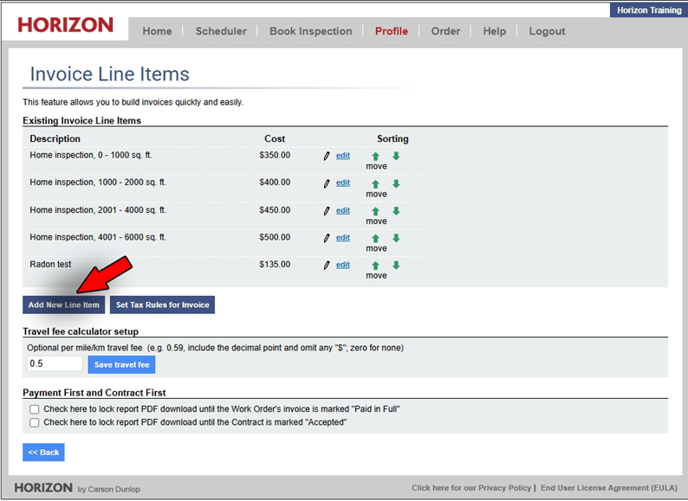Open the Order menu item
The width and height of the screenshot is (688, 501).
(445, 31)
